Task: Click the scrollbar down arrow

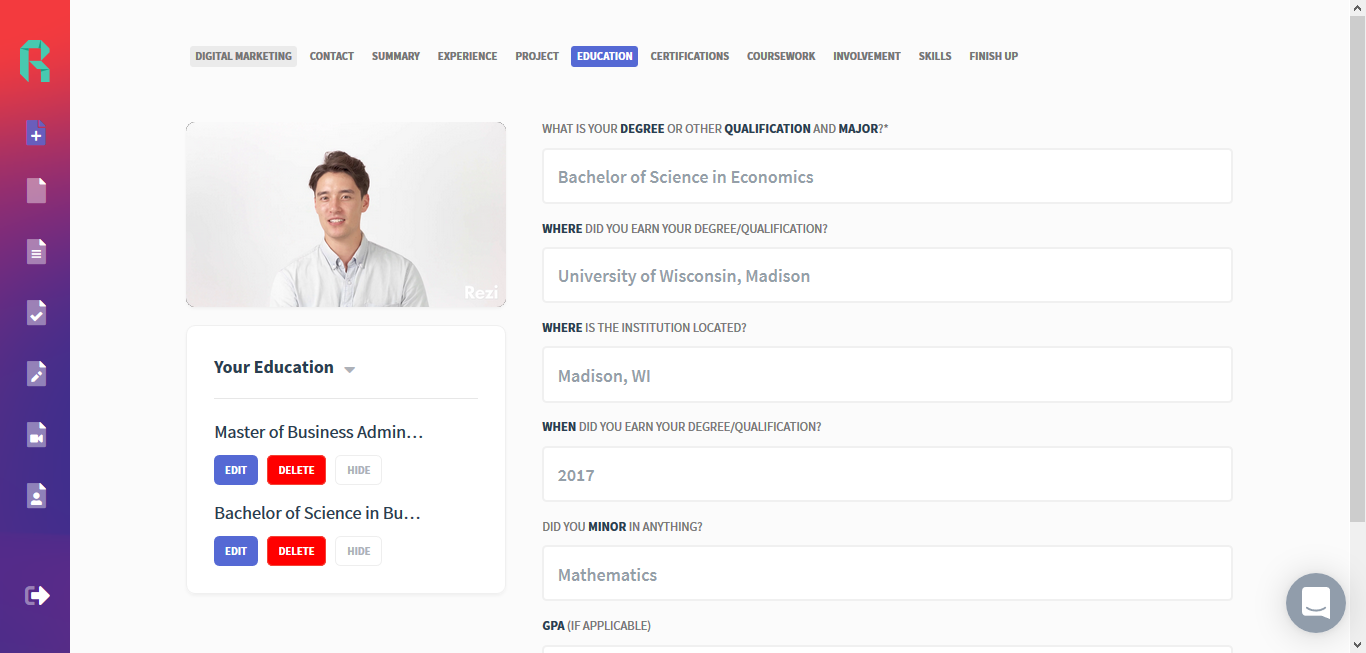Action: (x=1357, y=644)
